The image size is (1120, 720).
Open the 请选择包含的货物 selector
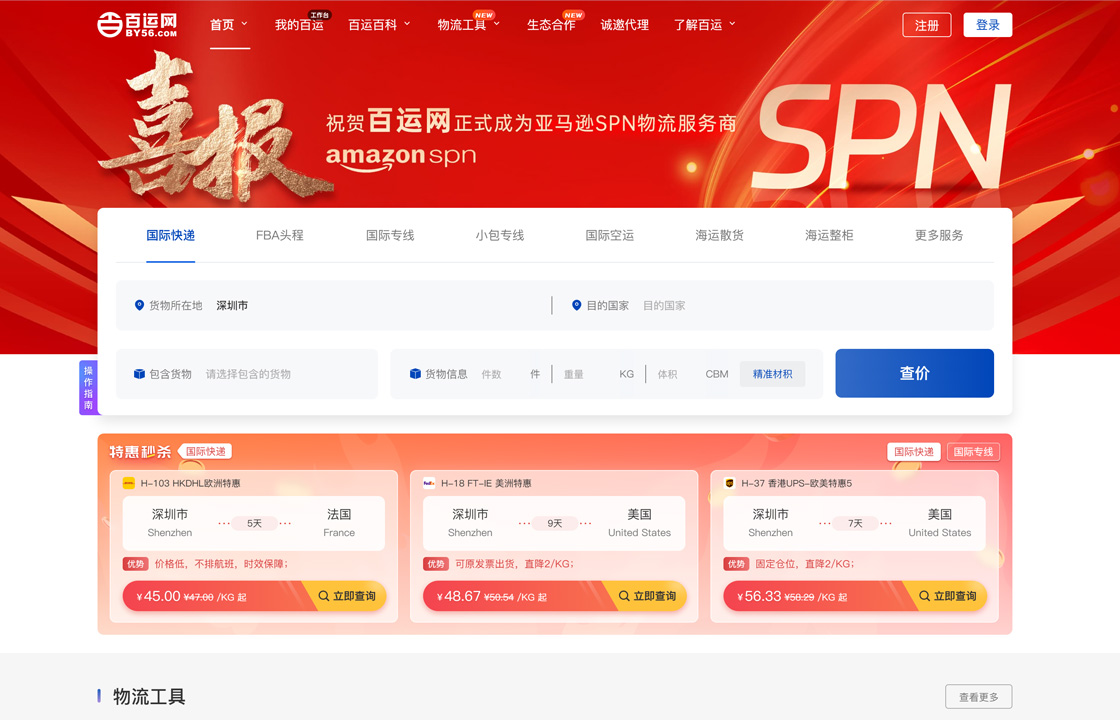(x=248, y=374)
